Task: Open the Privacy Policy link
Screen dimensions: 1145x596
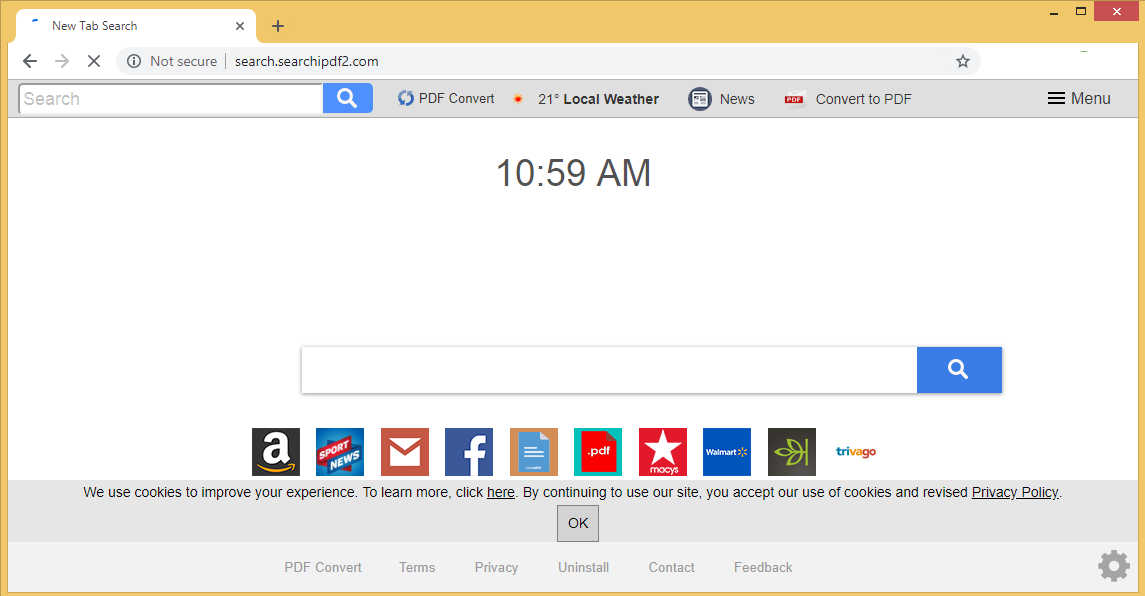Action: coord(1015,492)
